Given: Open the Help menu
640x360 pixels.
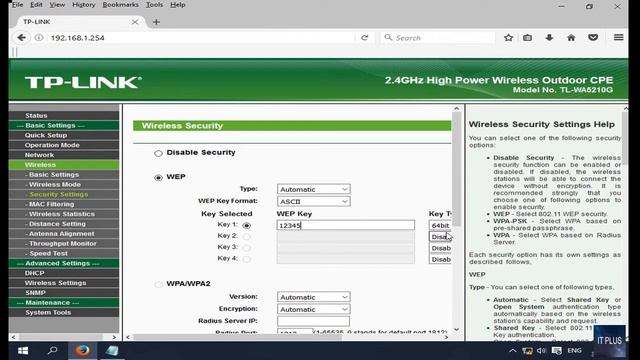Looking at the screenshot, I should click(x=178, y=5).
